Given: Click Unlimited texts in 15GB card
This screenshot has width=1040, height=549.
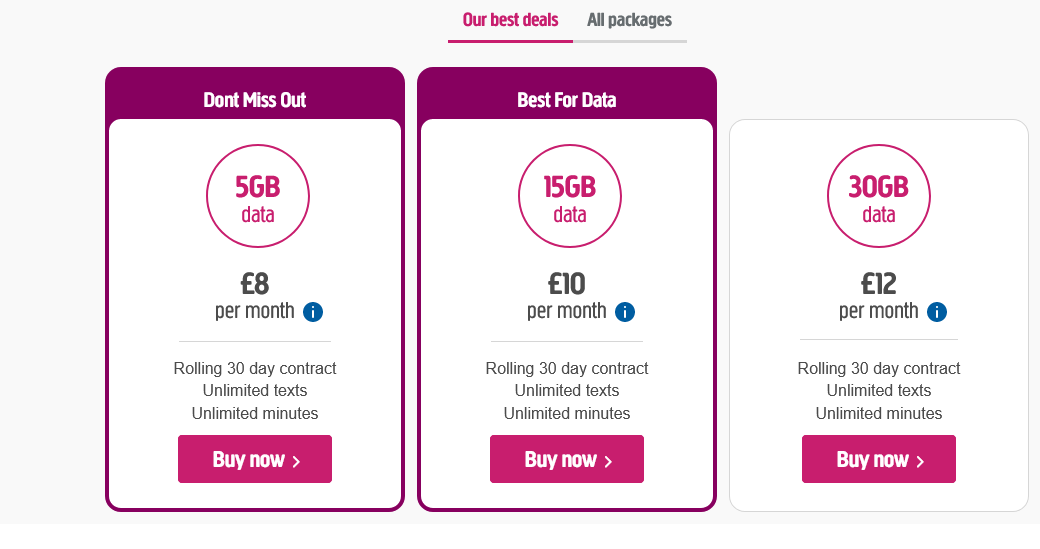Looking at the screenshot, I should pos(567,391).
